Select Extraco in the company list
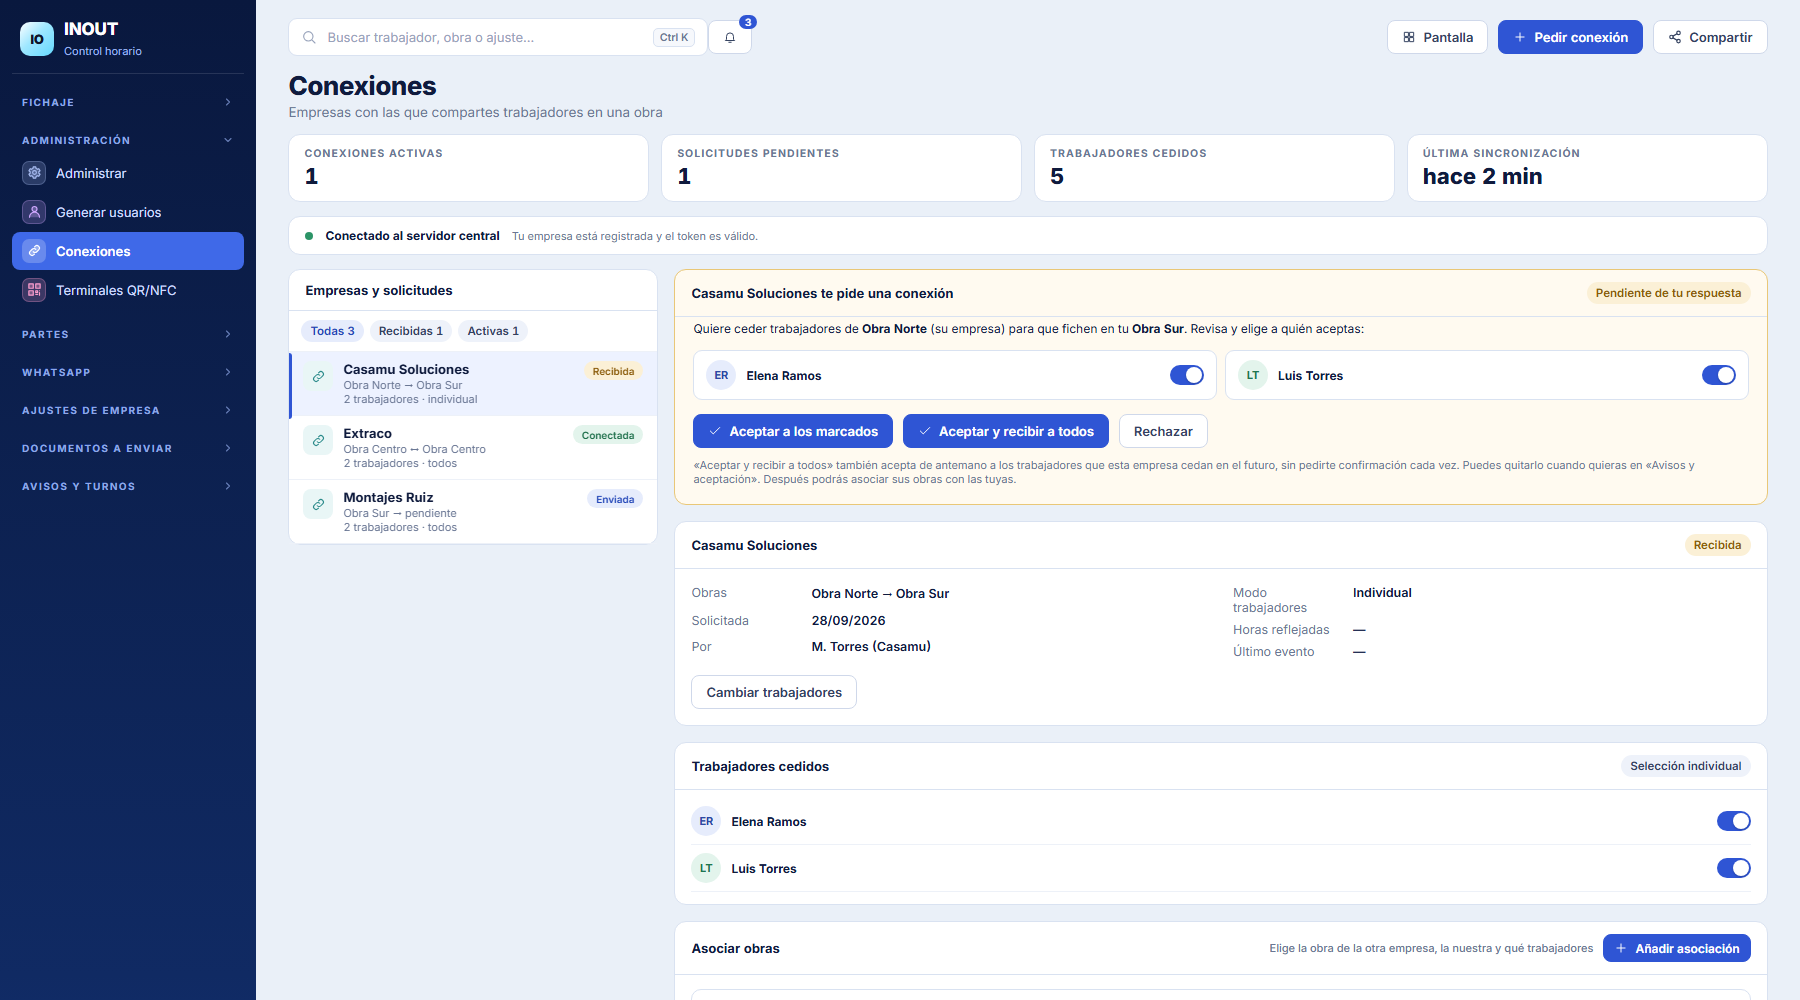This screenshot has height=1000, width=1800. pyautogui.click(x=473, y=448)
